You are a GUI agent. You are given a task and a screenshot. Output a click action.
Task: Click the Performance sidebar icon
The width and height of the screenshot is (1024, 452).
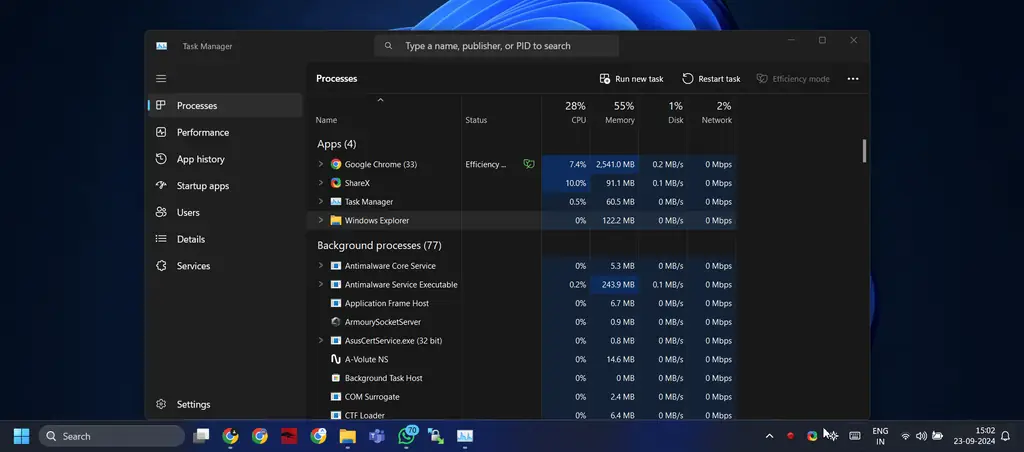(x=161, y=132)
